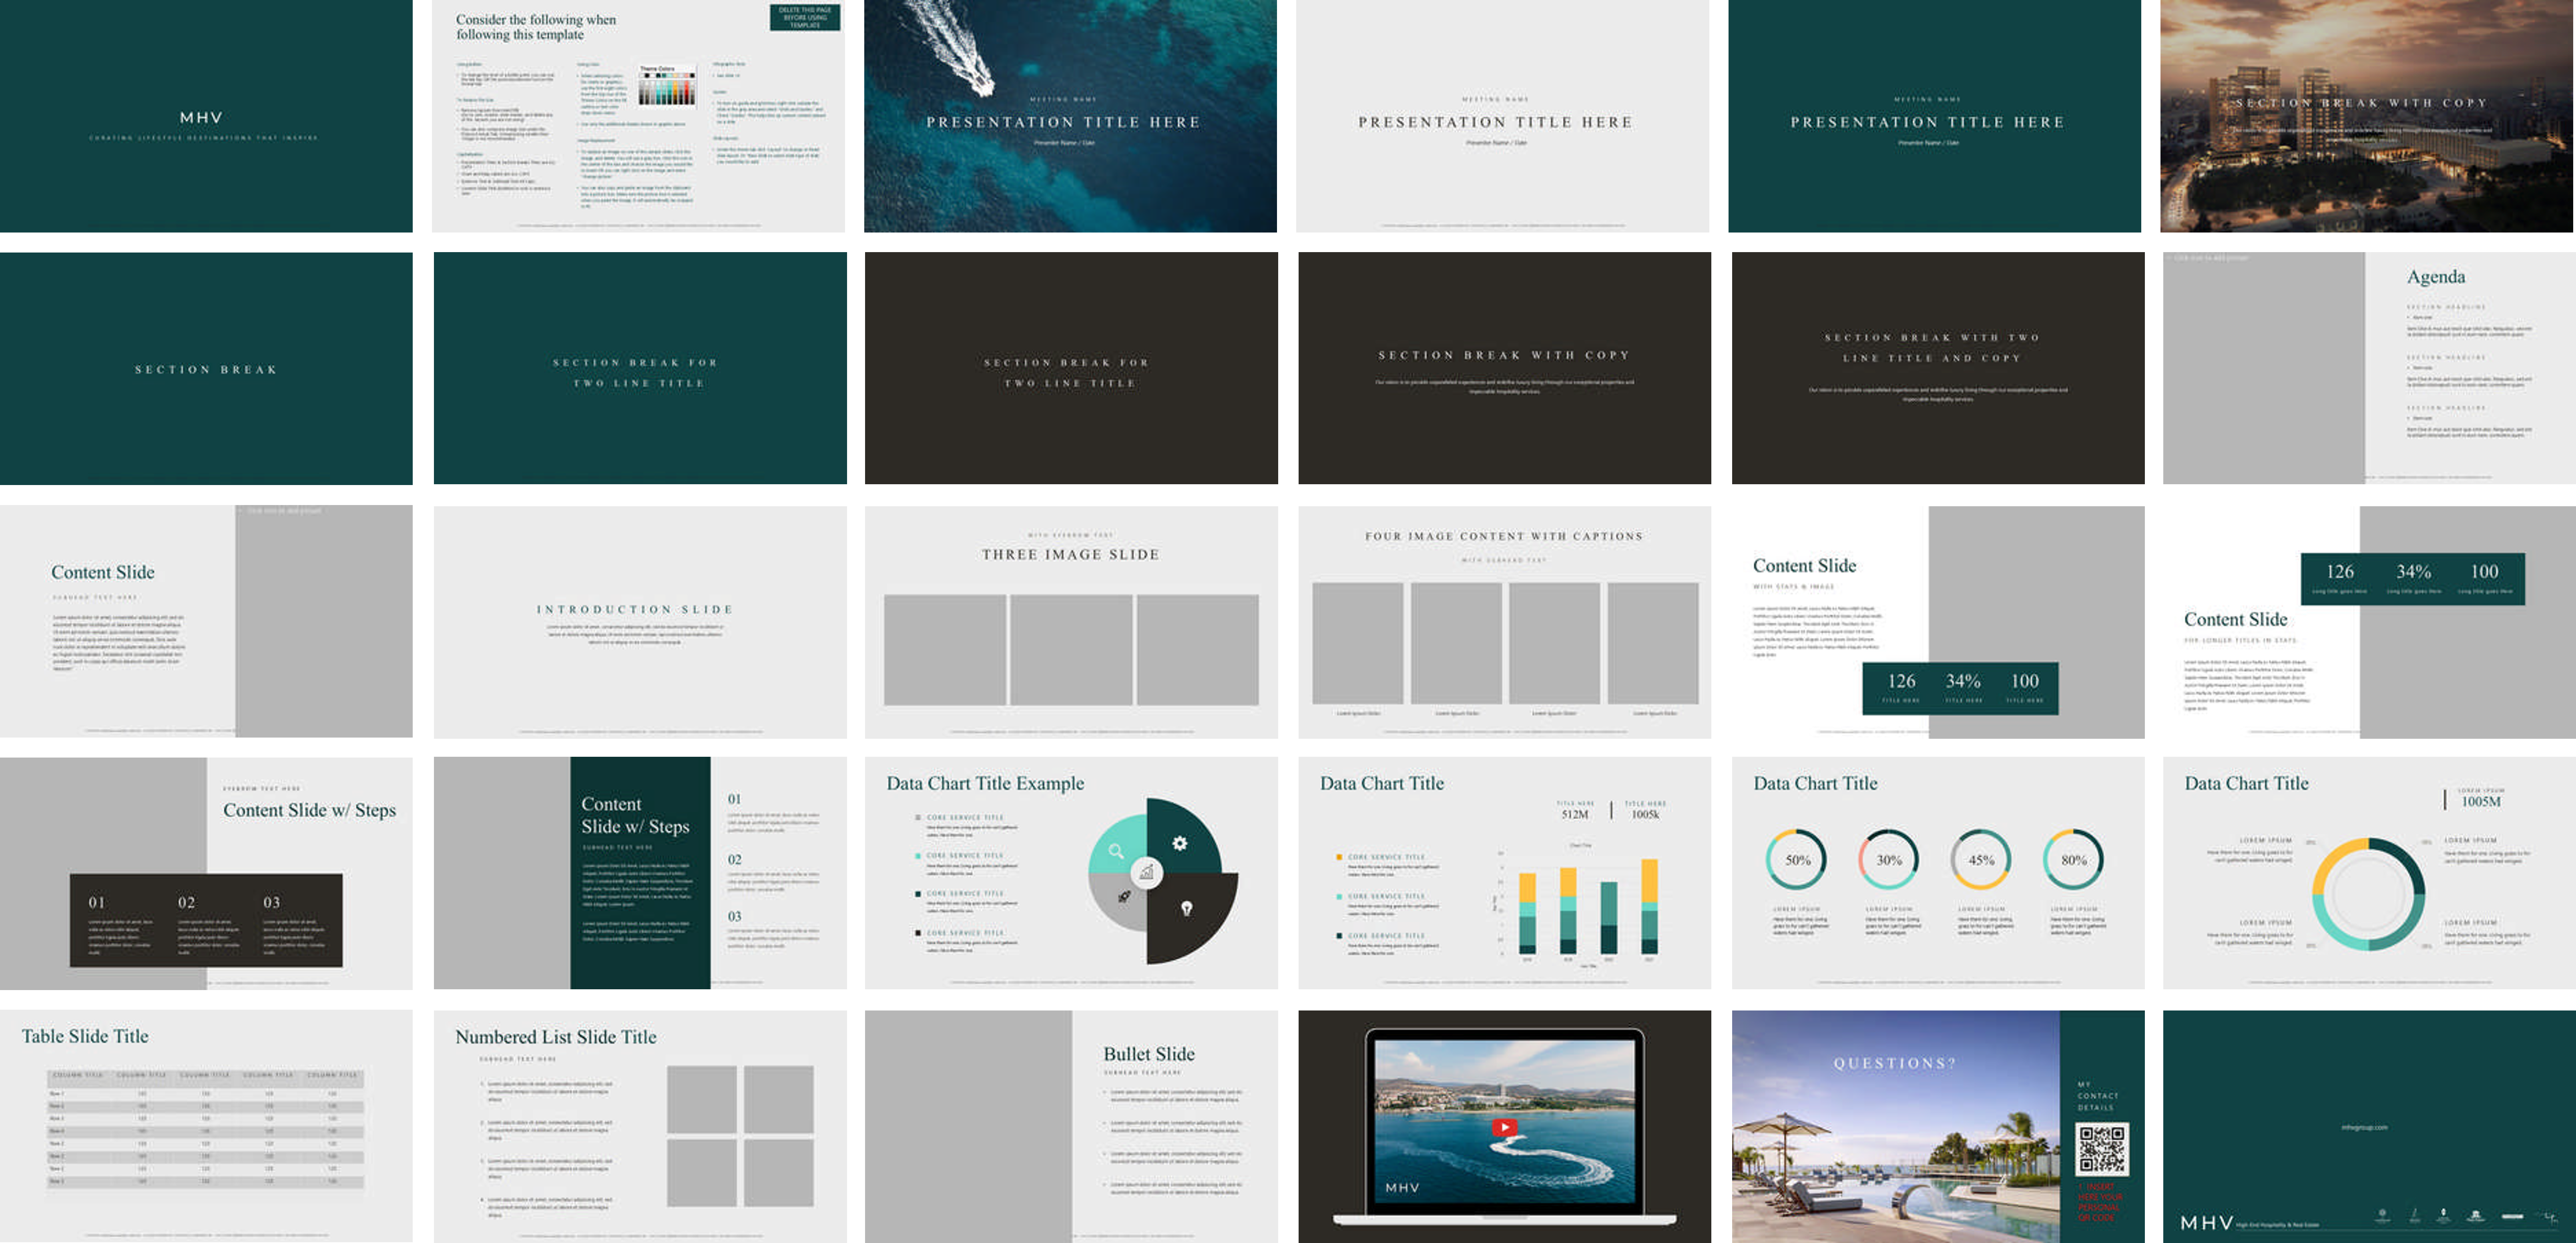This screenshot has height=1243, width=2576.
Task: Select the teal 'Section Break' slide
Action: point(206,368)
